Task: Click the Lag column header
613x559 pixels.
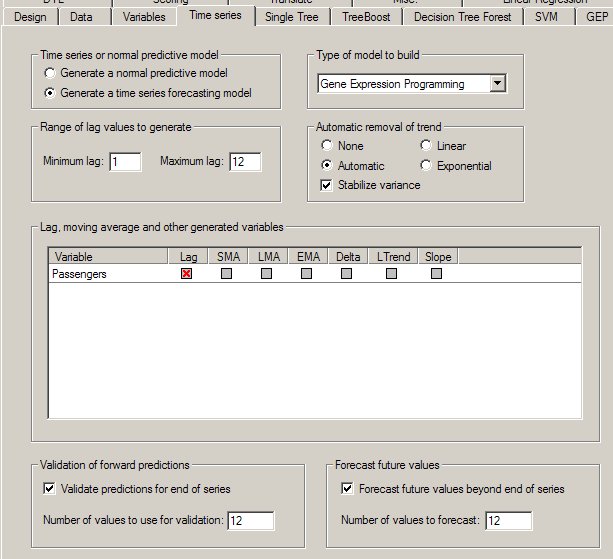Action: 188,257
